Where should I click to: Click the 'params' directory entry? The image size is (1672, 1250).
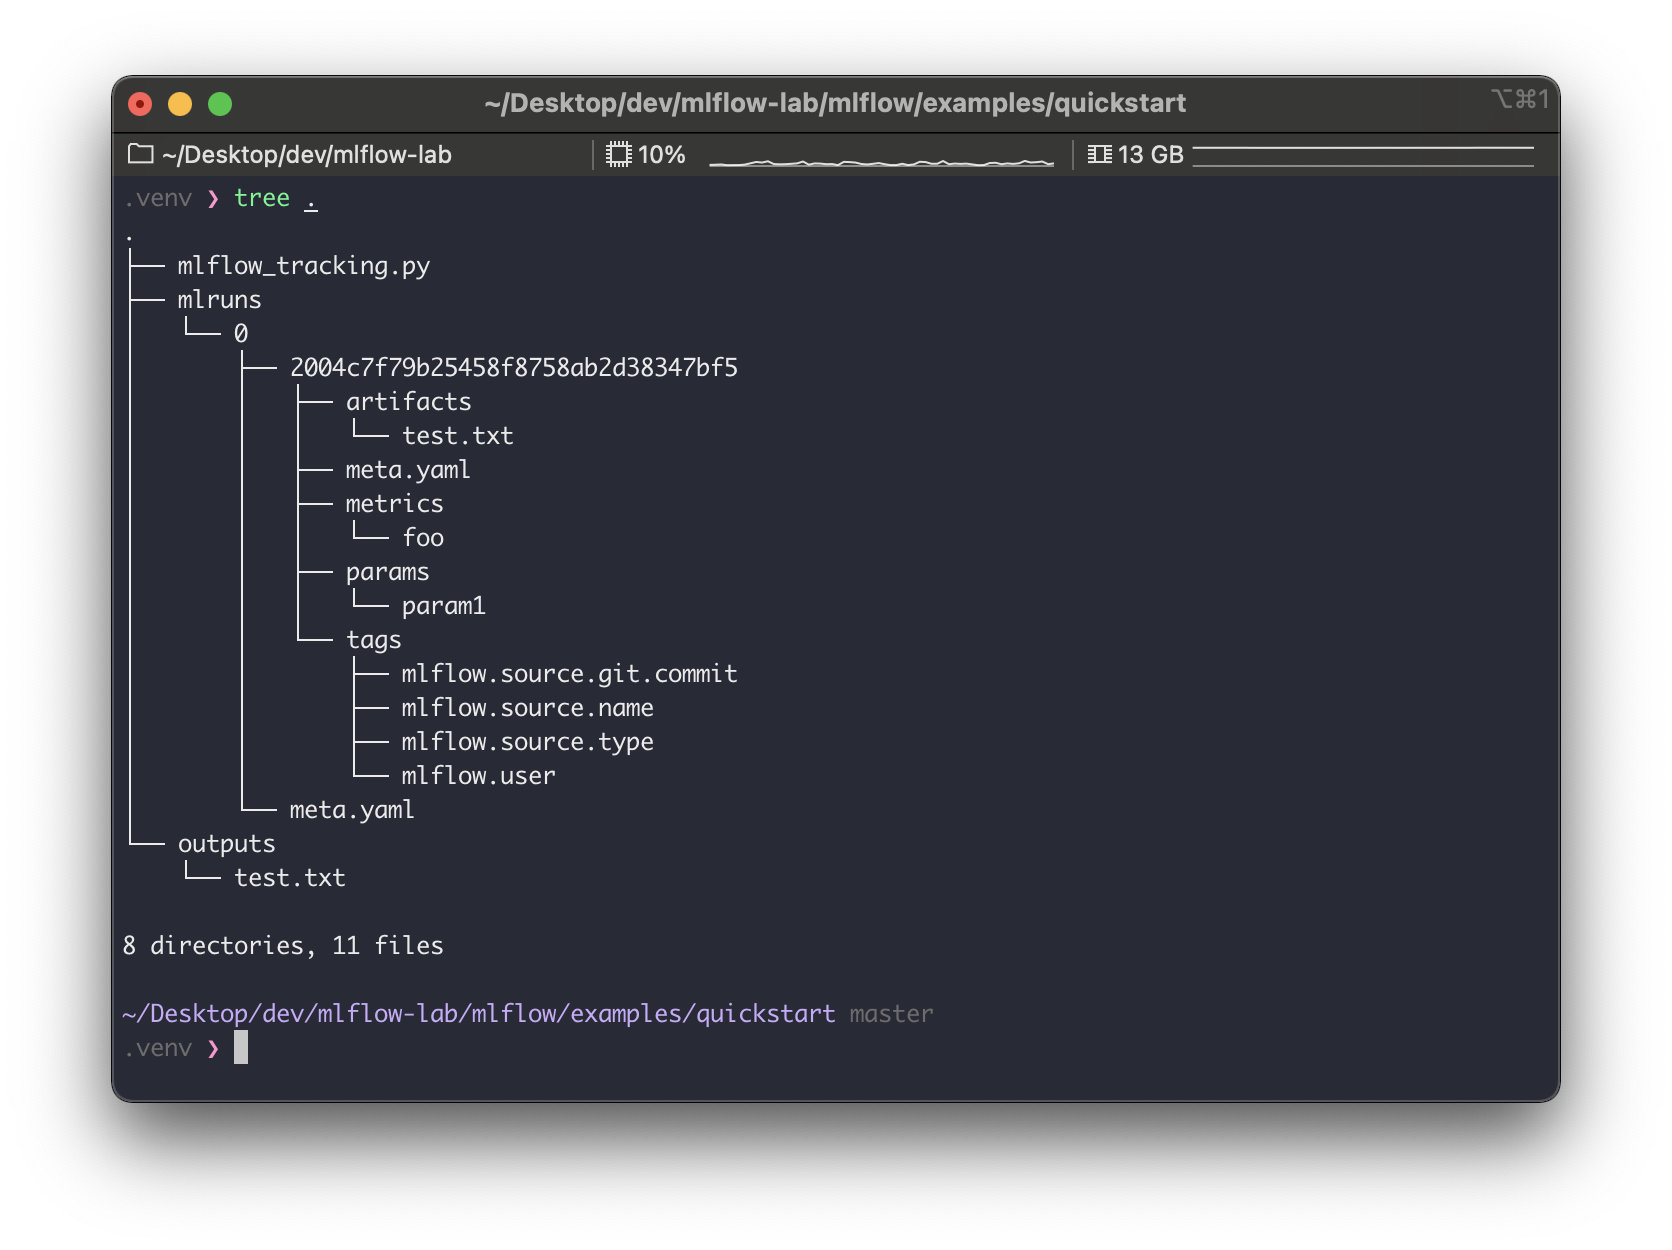[x=387, y=572]
